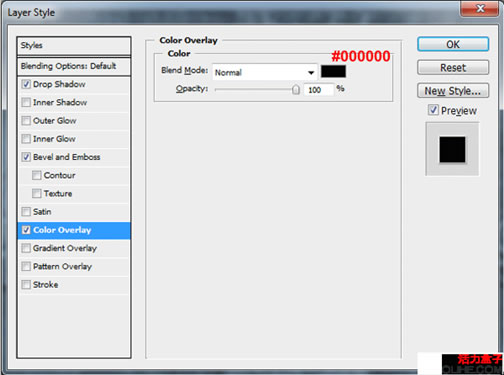The width and height of the screenshot is (504, 375).
Task: Open the Stroke style settings
Action: [74, 285]
